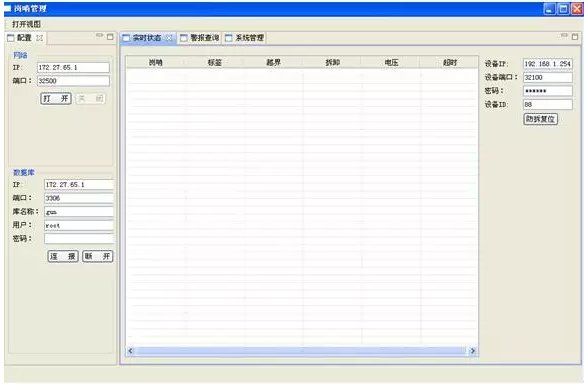The width and height of the screenshot is (584, 386).
Task: Maximize the main tab view panel
Action: click(x=575, y=37)
